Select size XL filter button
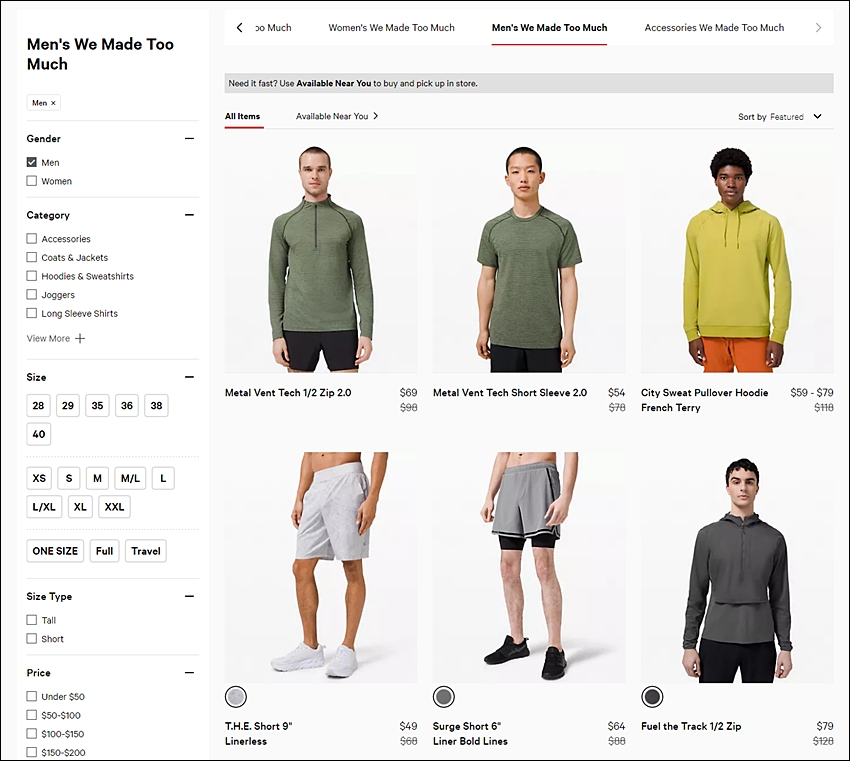 [x=80, y=507]
